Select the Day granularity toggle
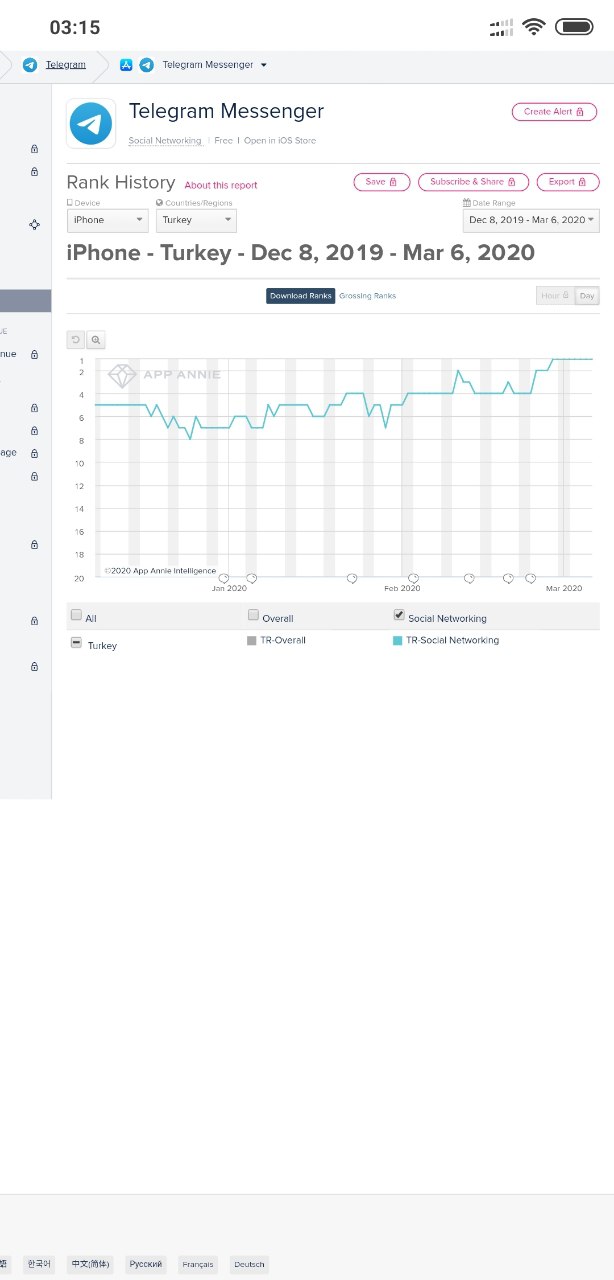614x1280 pixels. point(587,296)
